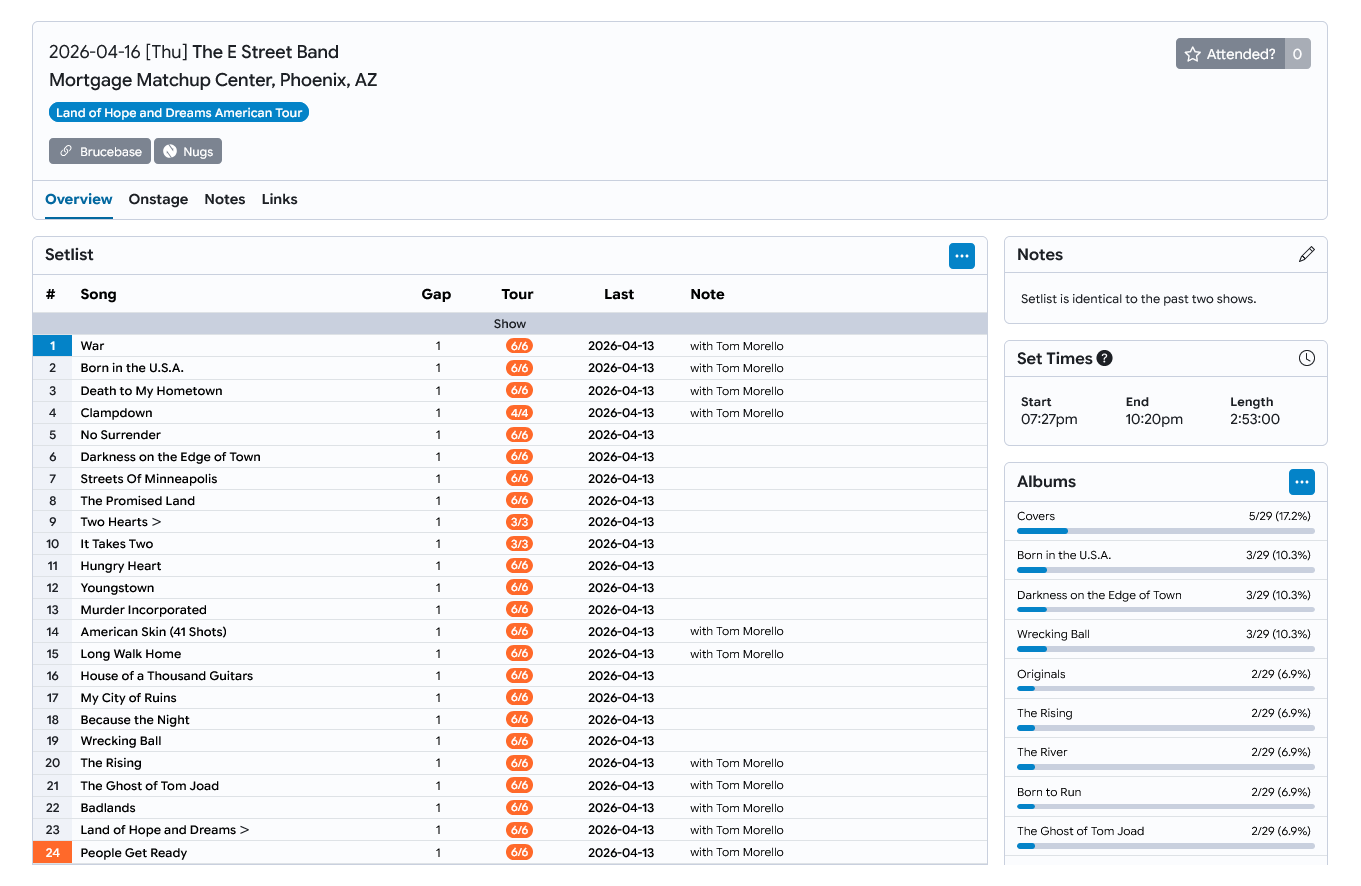Click the star Attended? button
Image resolution: width=1361 pixels, height=886 pixels.
[1230, 54]
